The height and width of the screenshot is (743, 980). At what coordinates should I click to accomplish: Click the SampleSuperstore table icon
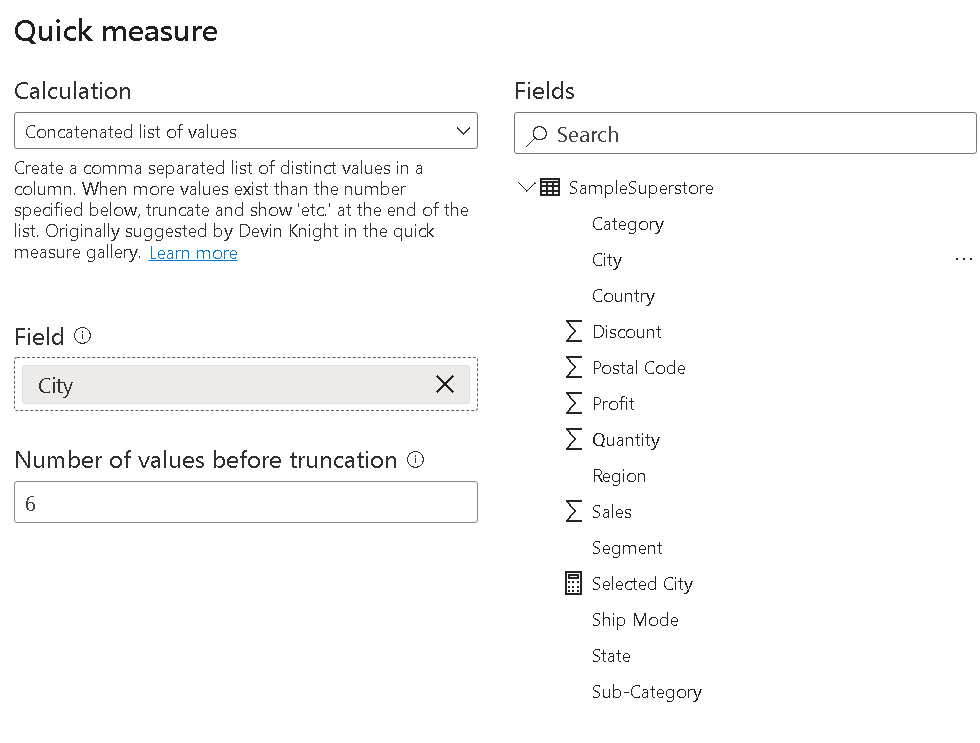coord(550,188)
